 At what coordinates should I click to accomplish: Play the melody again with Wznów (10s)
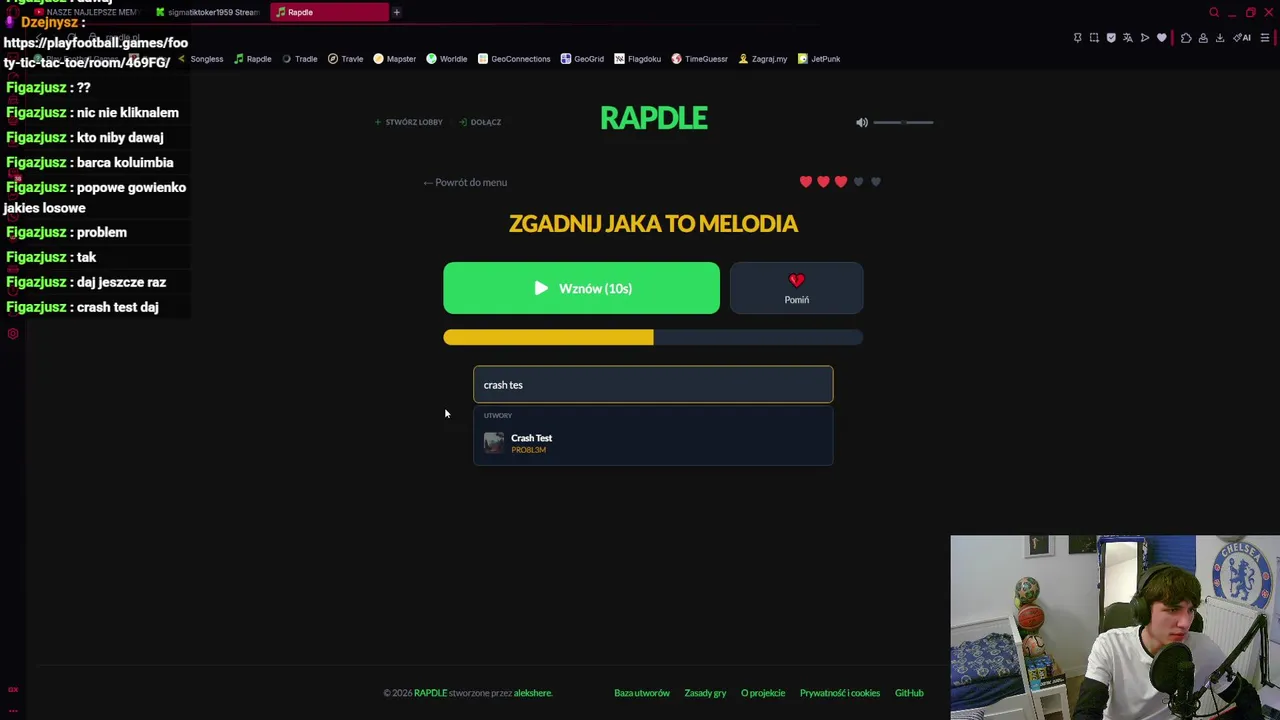581,288
